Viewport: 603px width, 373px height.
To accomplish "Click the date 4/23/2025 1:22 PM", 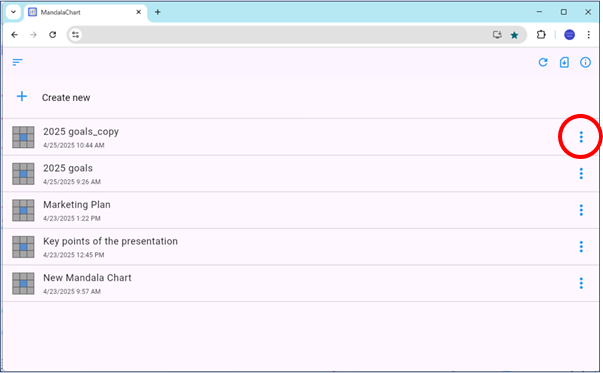I will (x=72, y=218).
